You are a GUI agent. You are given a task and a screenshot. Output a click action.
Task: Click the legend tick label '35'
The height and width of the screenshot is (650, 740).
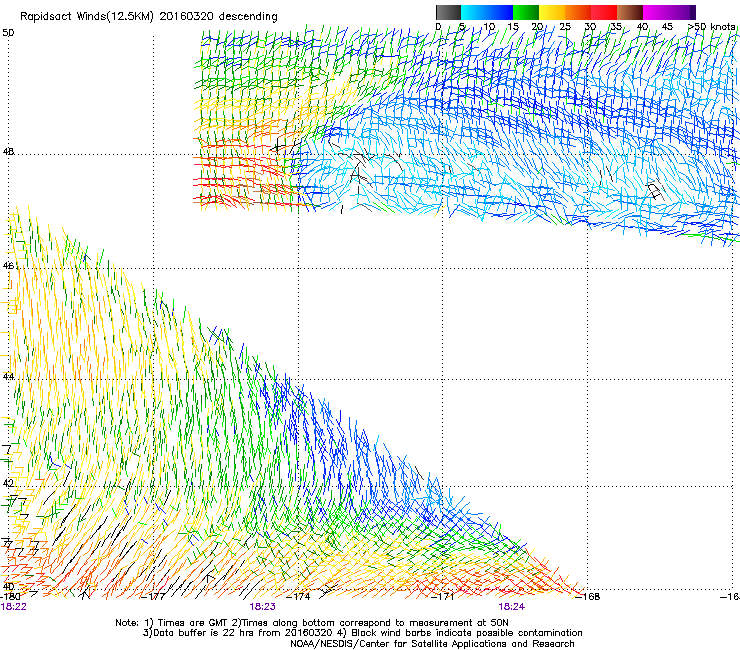[616, 27]
